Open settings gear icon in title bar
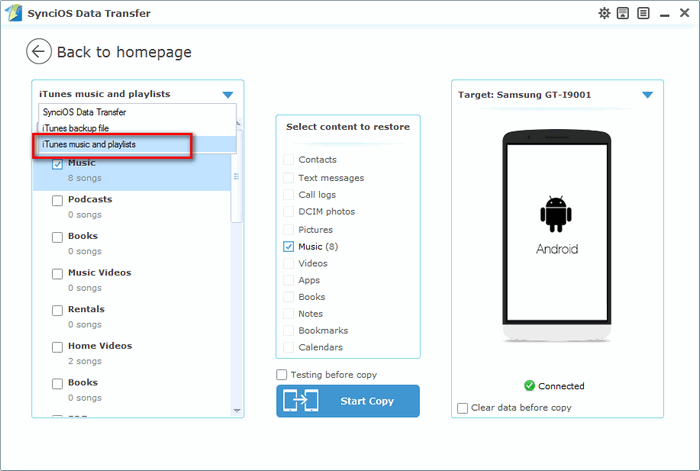 pos(604,13)
